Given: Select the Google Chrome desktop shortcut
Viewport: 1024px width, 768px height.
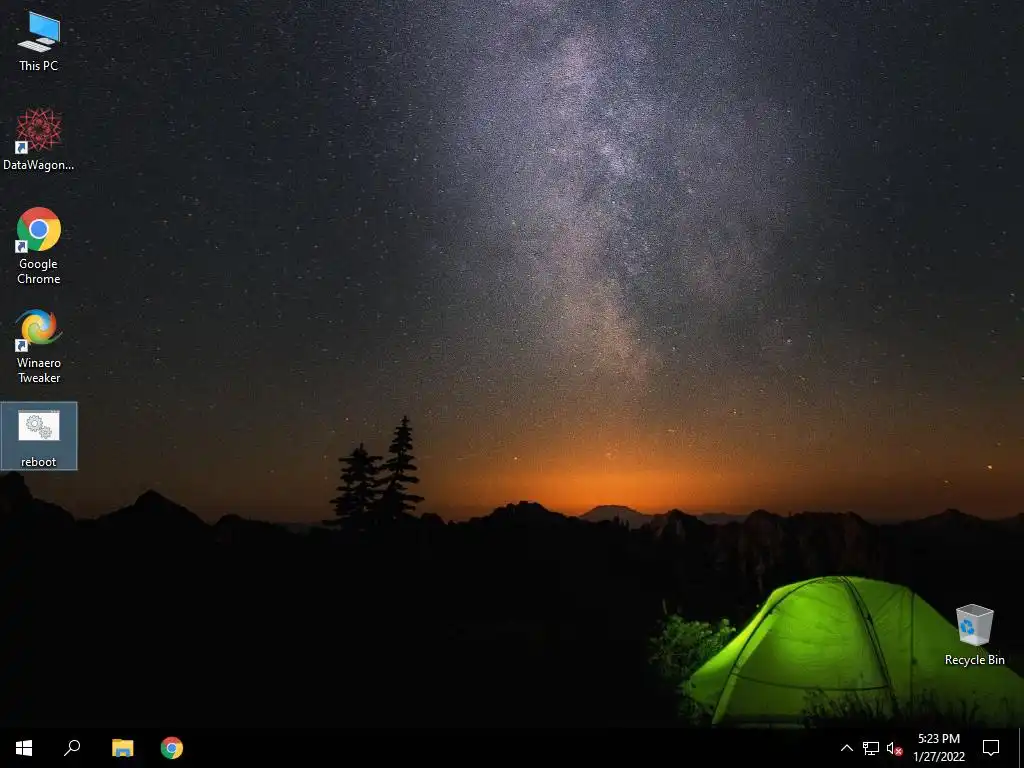Looking at the screenshot, I should pyautogui.click(x=39, y=246).
